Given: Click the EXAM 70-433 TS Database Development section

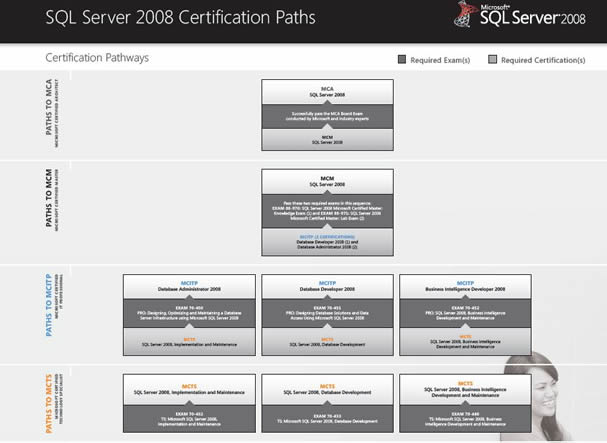Looking at the screenshot, I should pyautogui.click(x=328, y=419).
